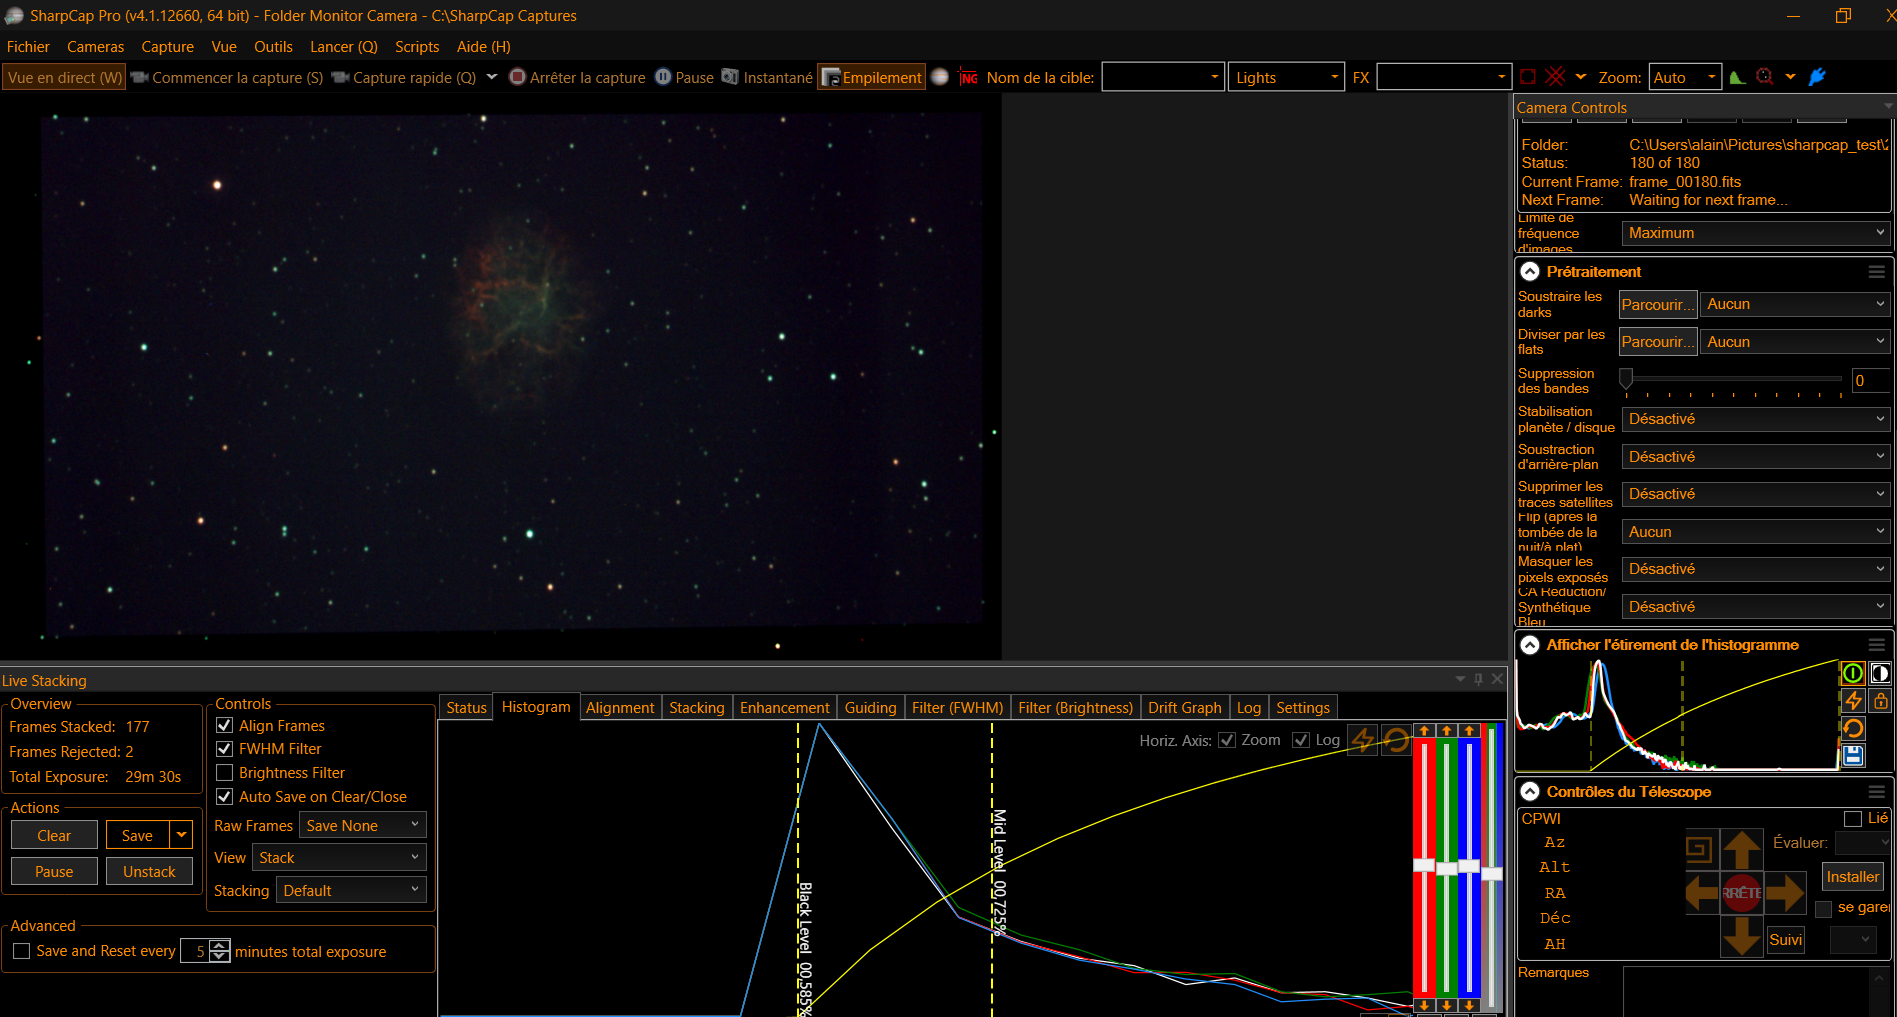
Task: Open the Stabilisation planète / disque dropdown
Action: click(1756, 419)
